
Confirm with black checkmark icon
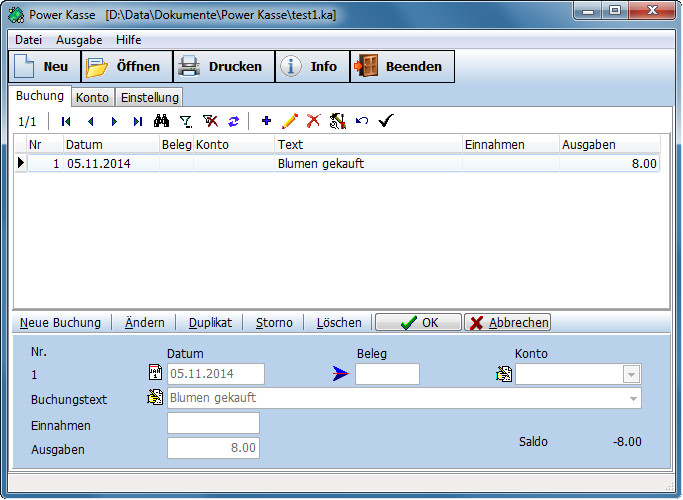(x=386, y=121)
